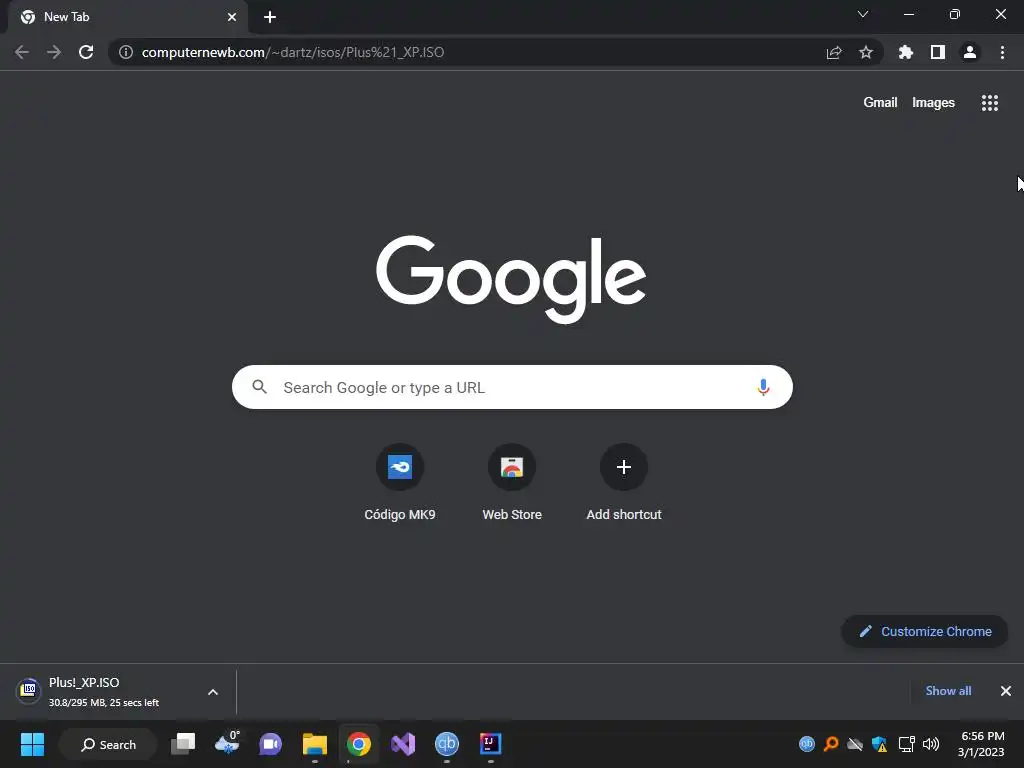Open IntelliJ IDEA from taskbar
The image size is (1024, 768).
click(x=490, y=744)
